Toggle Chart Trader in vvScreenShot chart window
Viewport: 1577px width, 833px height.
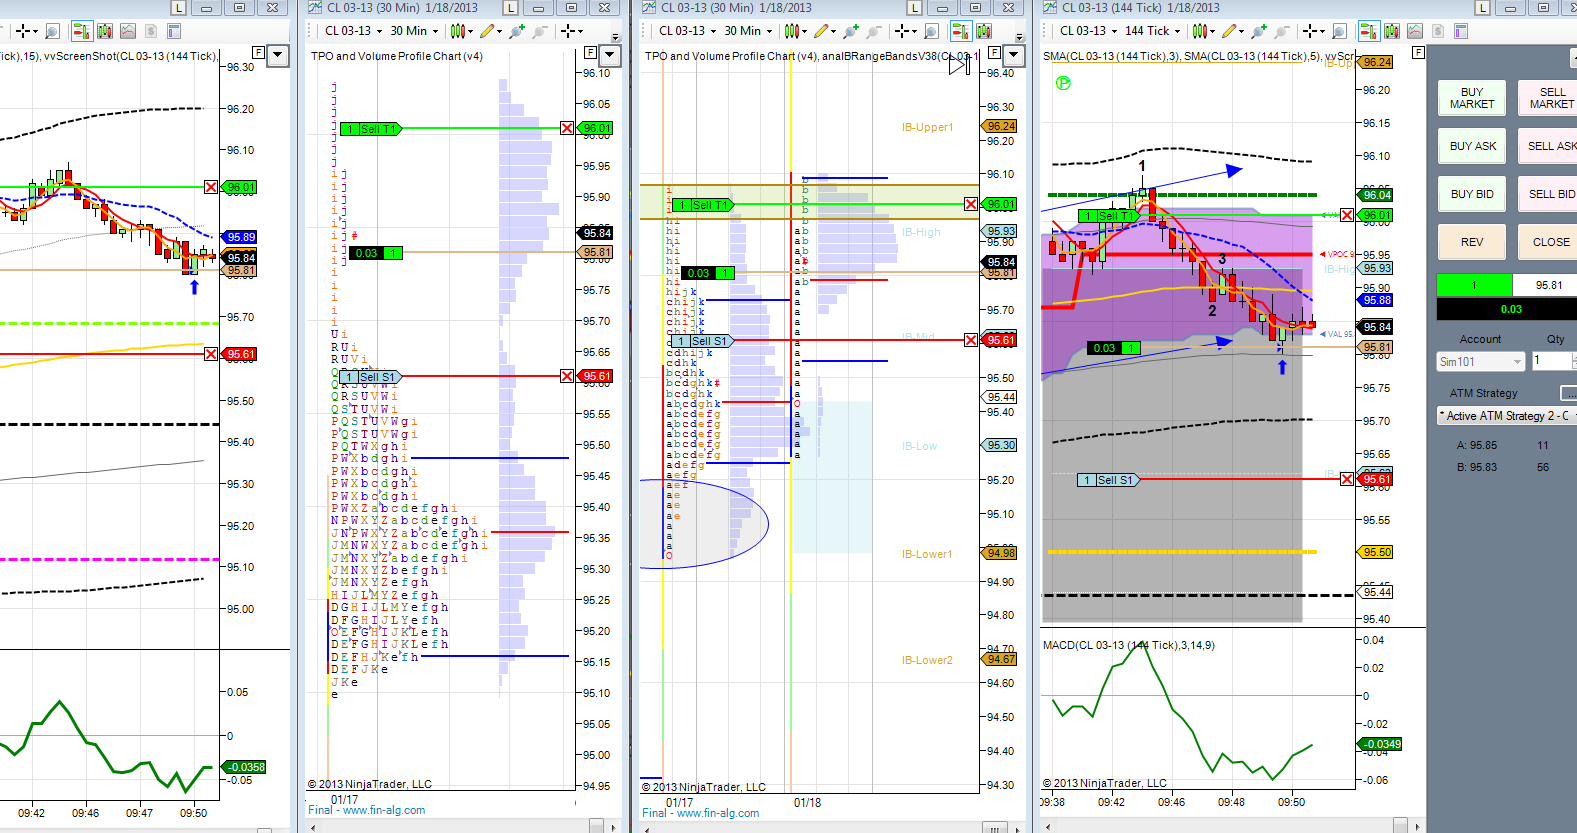coord(82,31)
